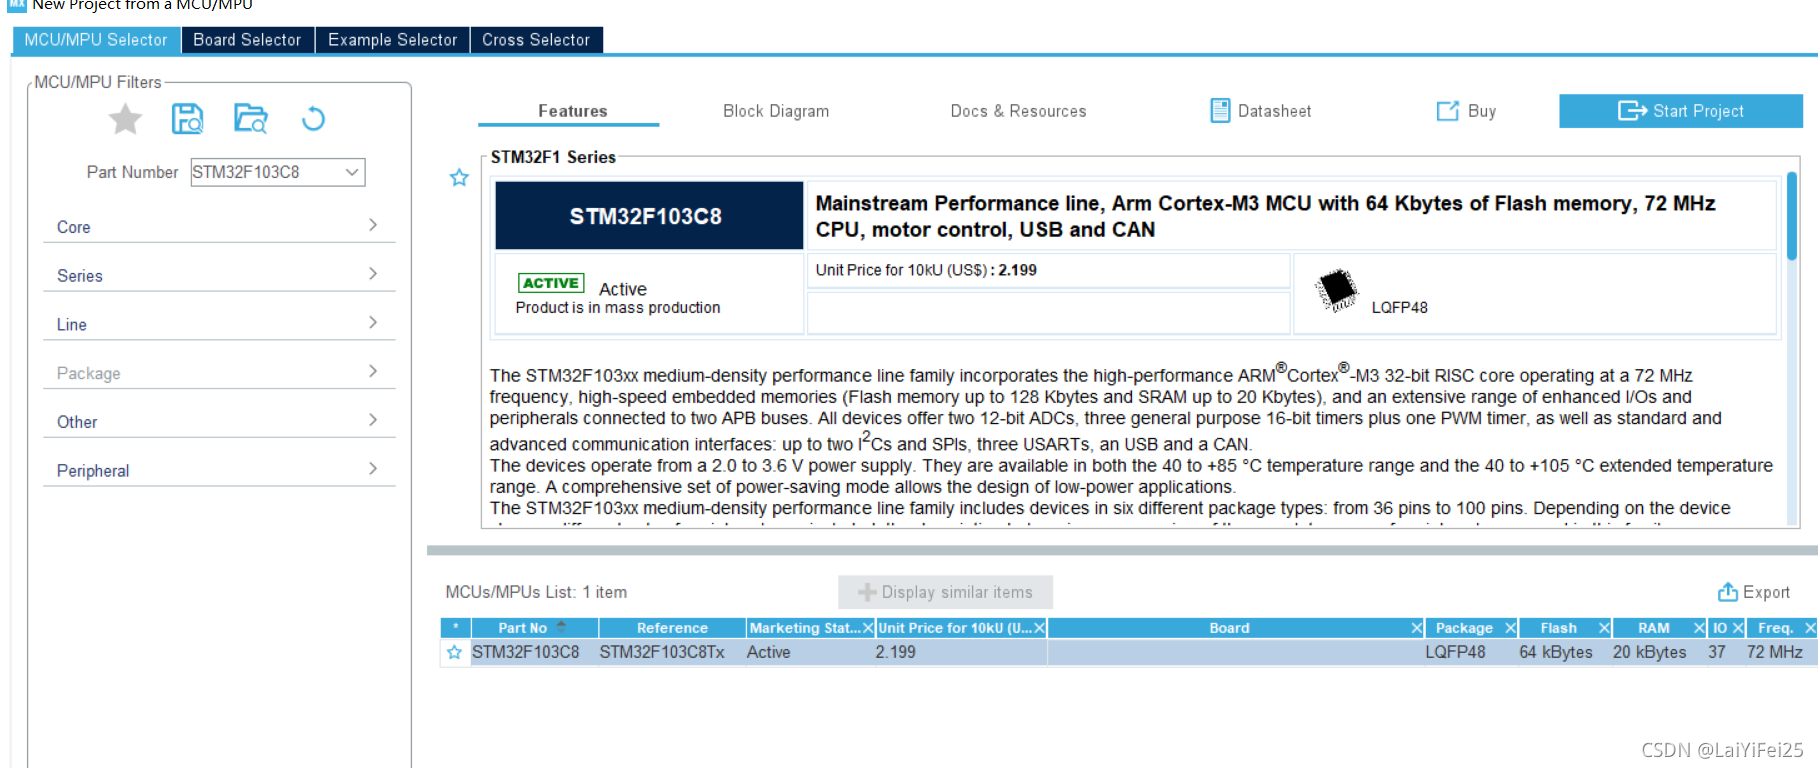1818x768 pixels.
Task: Open Buy link icon
Action: (x=1447, y=111)
